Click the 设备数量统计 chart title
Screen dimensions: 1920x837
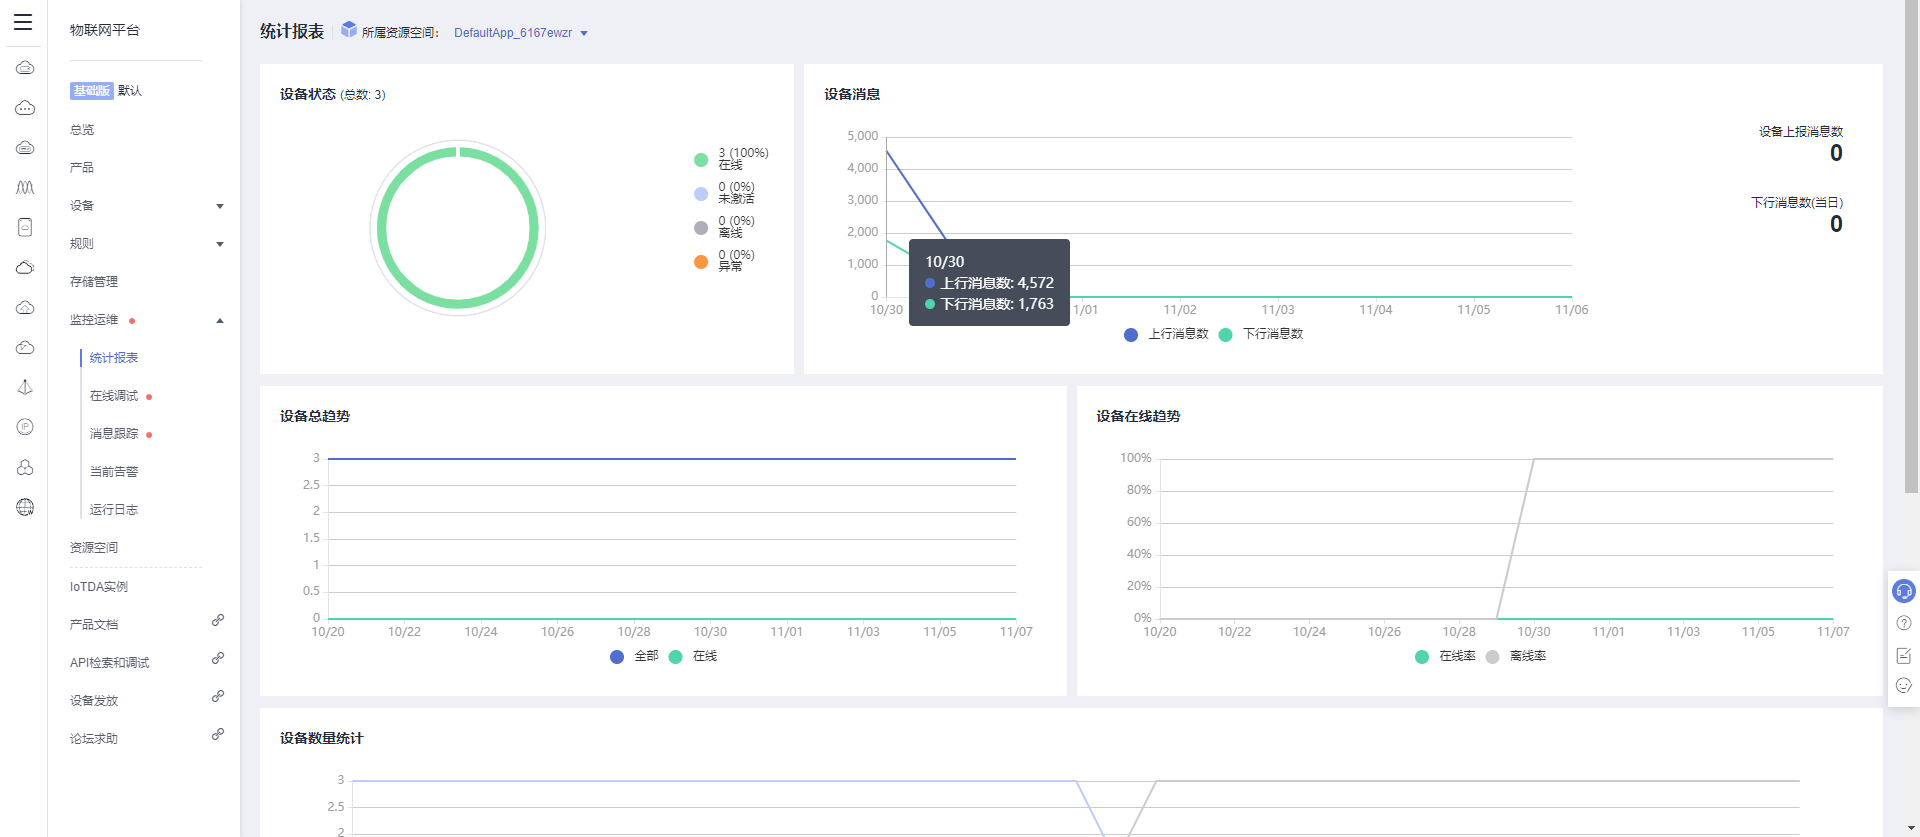click(x=322, y=738)
